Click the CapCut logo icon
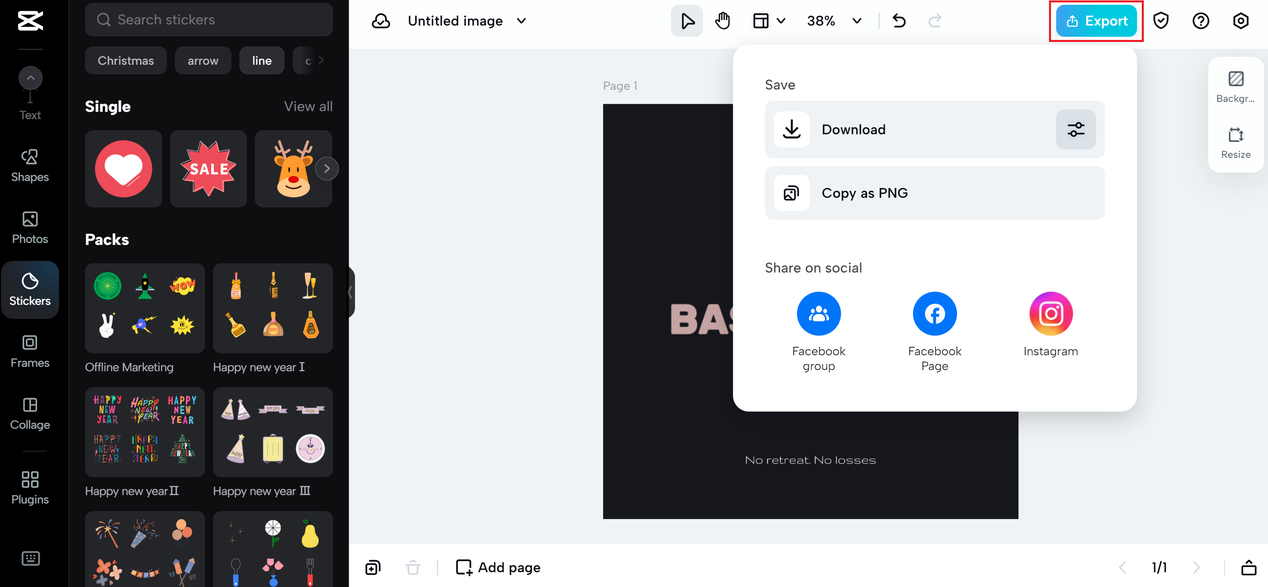The height and width of the screenshot is (587, 1268). [x=30, y=21]
